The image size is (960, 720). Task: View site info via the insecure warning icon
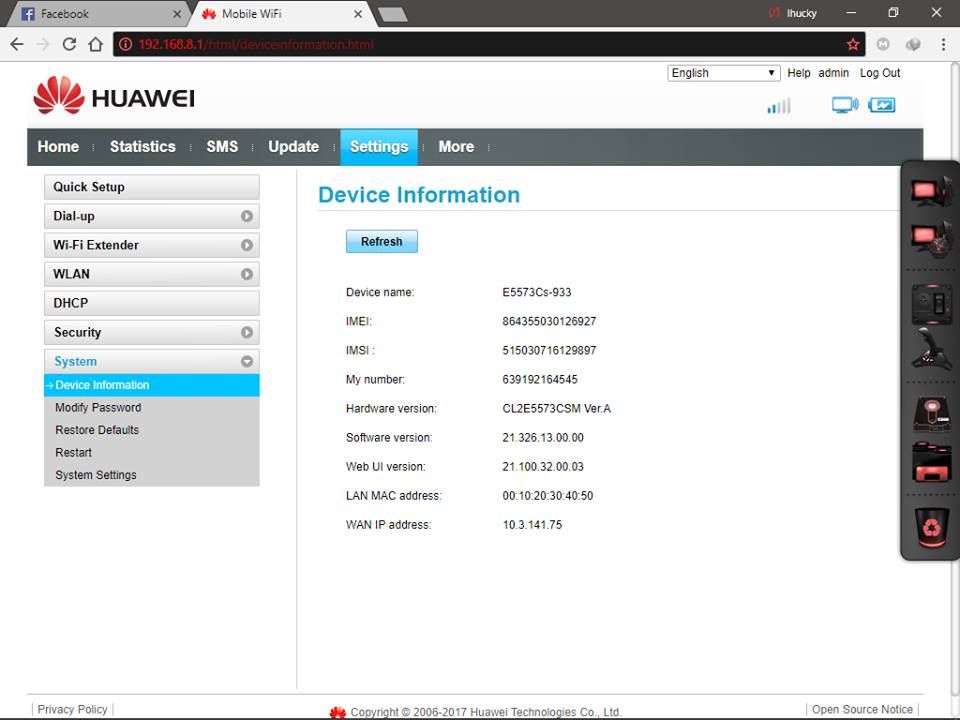(x=126, y=44)
